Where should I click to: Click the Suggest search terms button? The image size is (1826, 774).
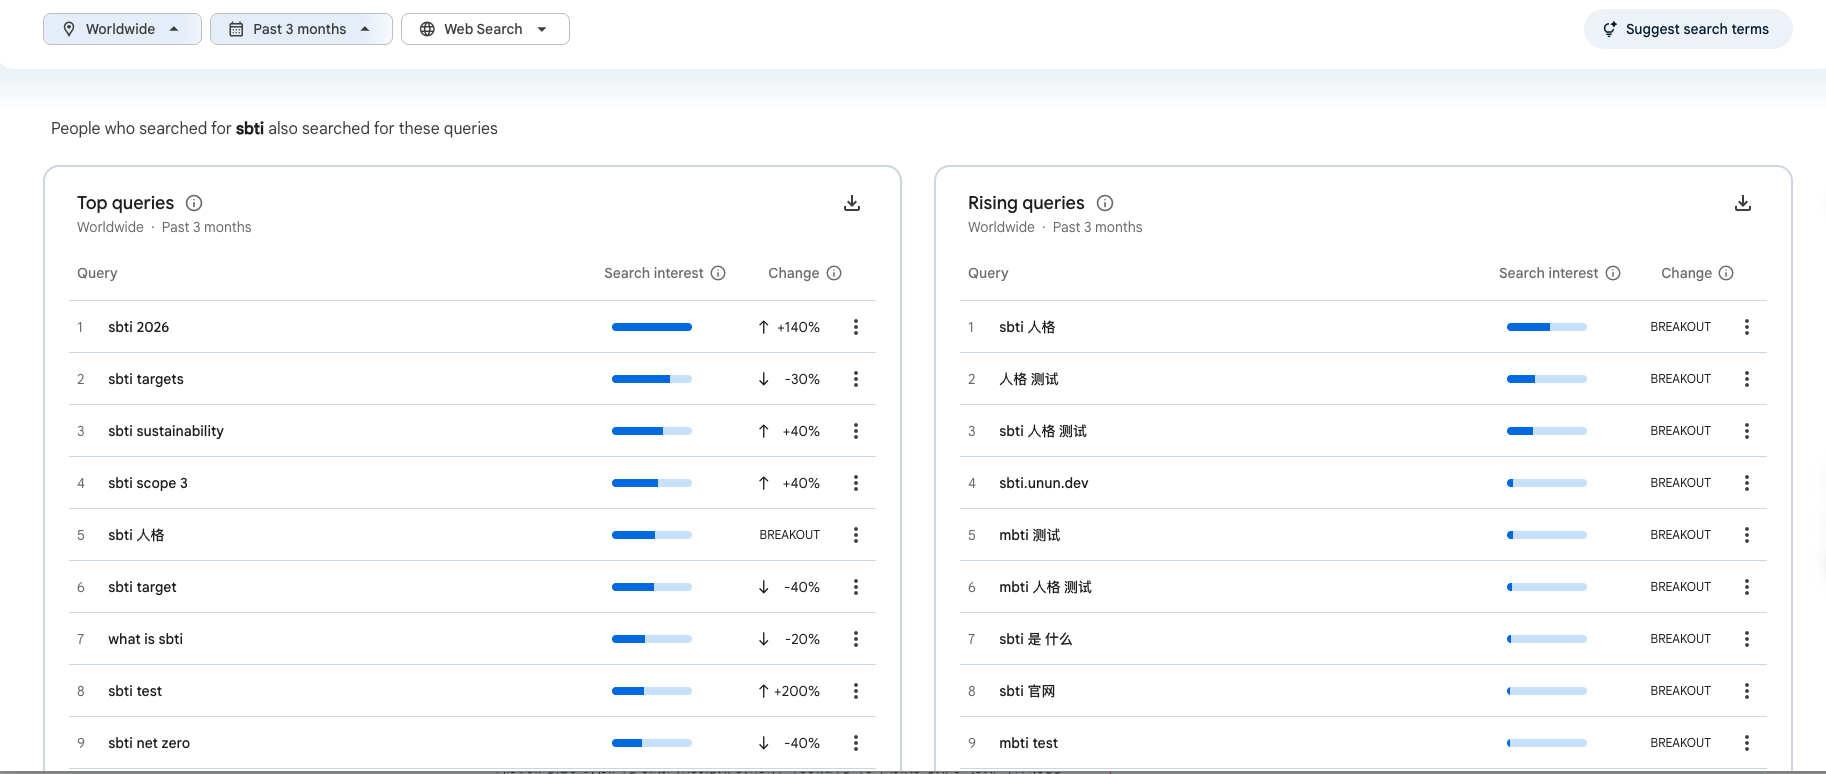click(x=1687, y=29)
